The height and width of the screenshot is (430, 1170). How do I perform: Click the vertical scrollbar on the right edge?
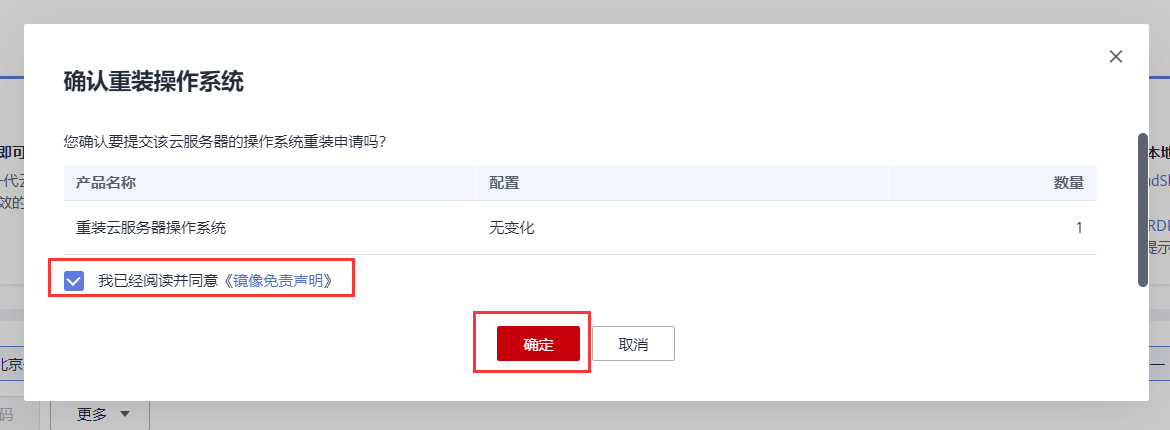tap(1143, 210)
